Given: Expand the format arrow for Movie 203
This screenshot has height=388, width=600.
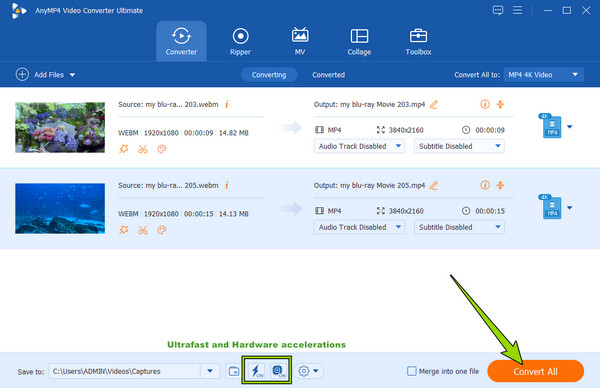Looking at the screenshot, I should pyautogui.click(x=569, y=127).
